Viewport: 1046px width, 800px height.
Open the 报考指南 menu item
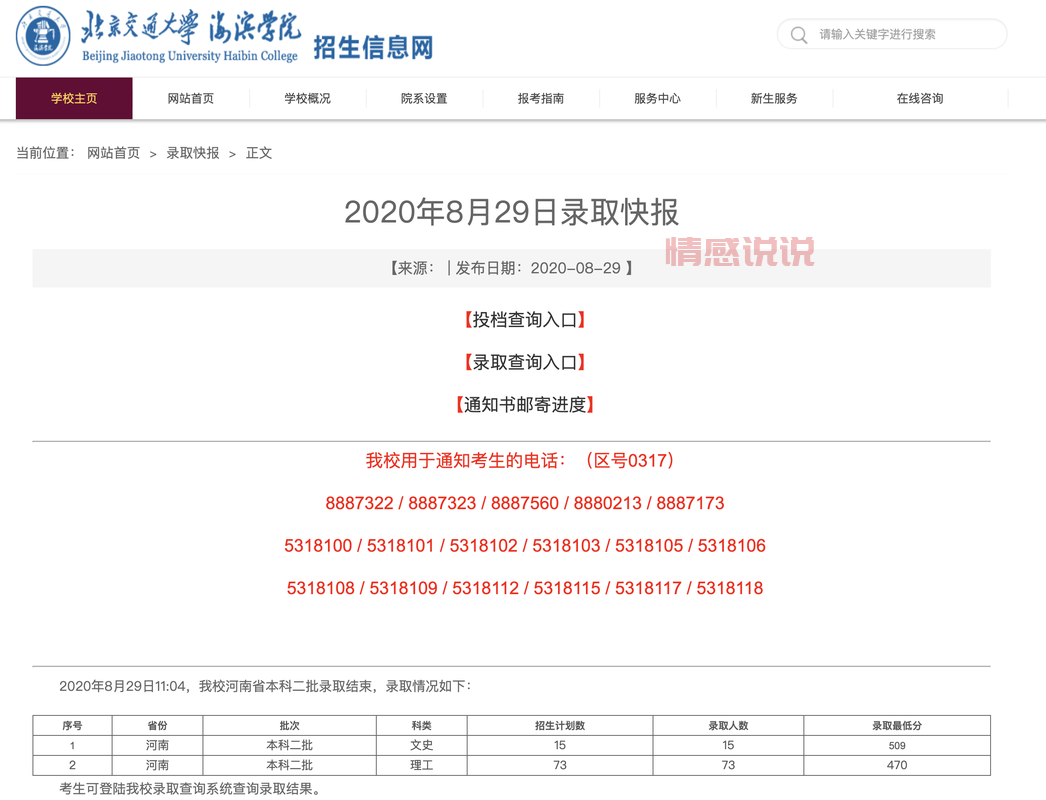tap(541, 98)
